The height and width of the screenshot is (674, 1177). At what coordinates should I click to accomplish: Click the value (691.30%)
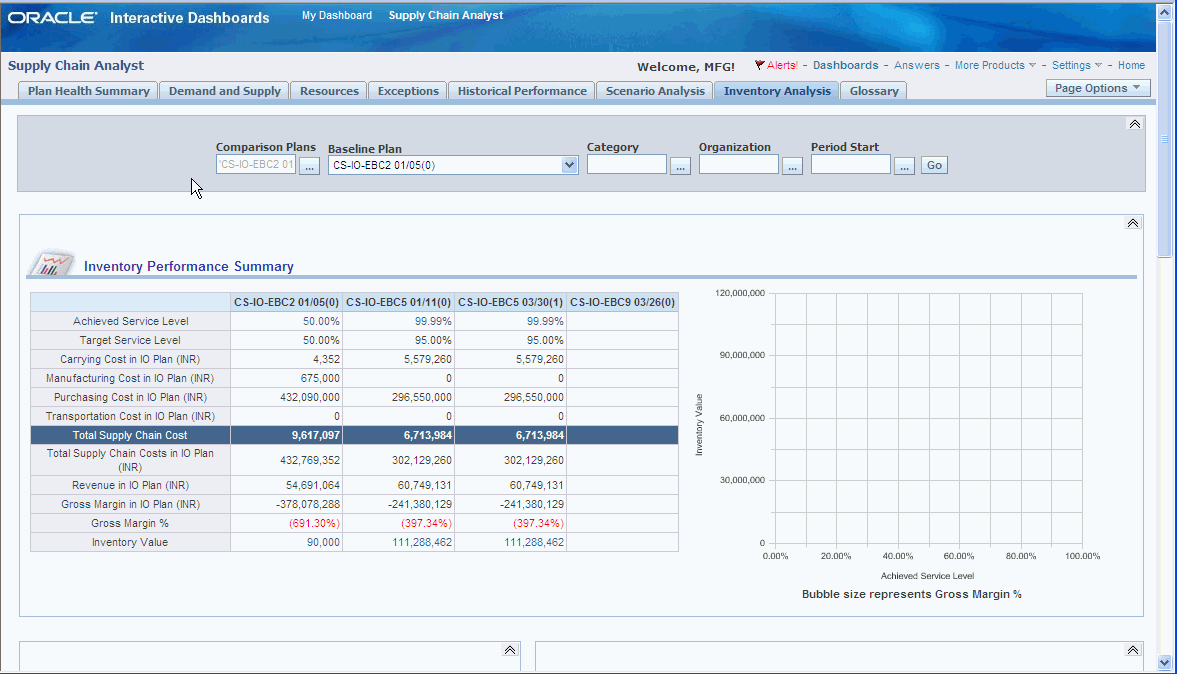314,523
